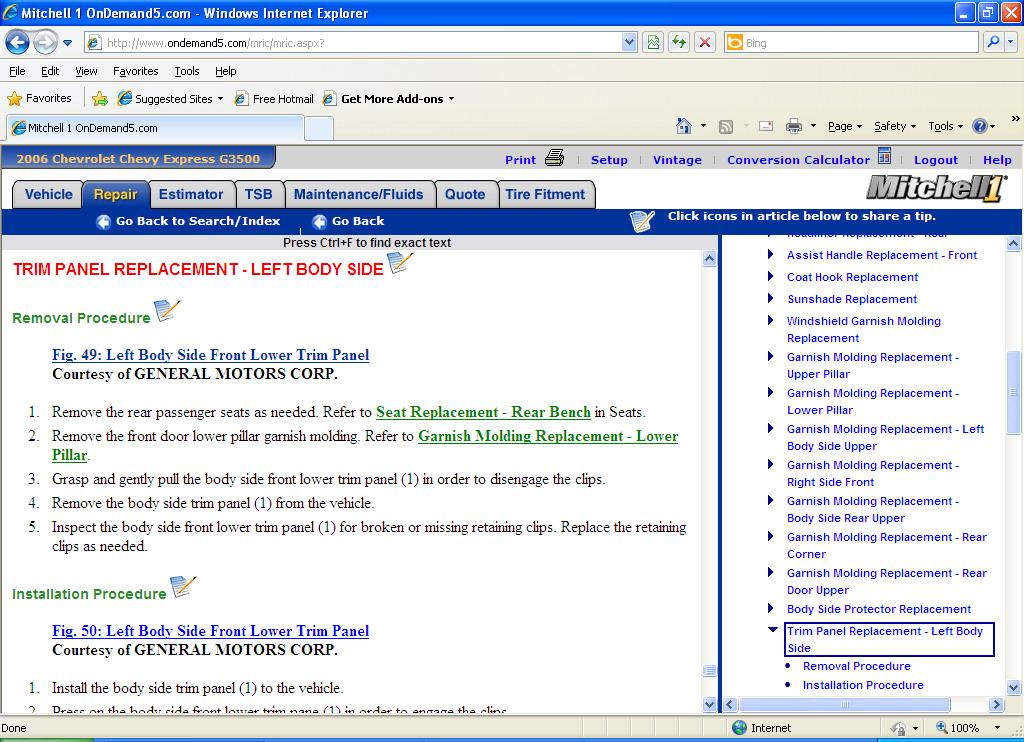Click the article scrollbar down arrow
The width and height of the screenshot is (1024, 742).
pos(709,704)
